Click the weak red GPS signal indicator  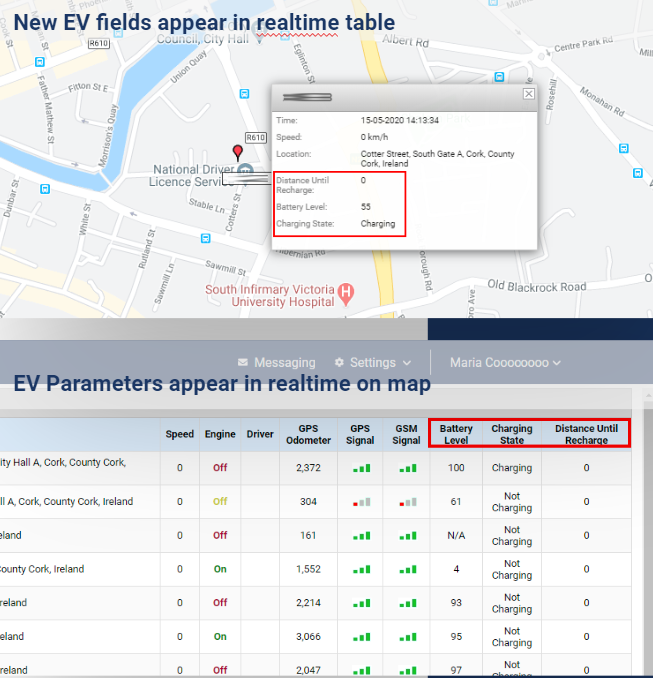[x=362, y=502]
